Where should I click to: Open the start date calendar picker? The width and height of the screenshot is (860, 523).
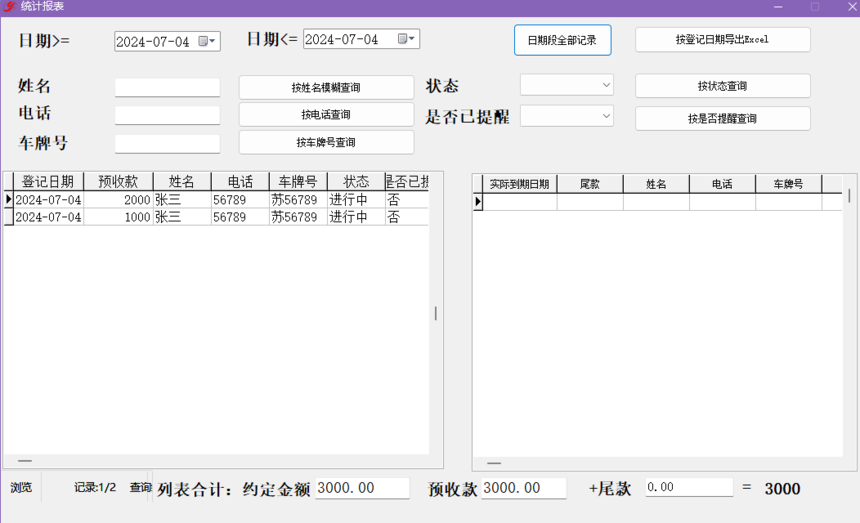pos(207,41)
